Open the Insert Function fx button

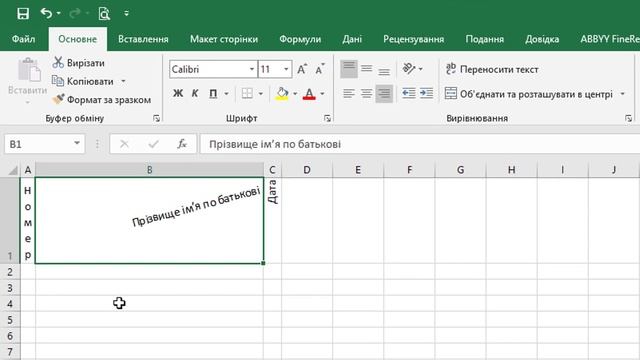(x=182, y=144)
